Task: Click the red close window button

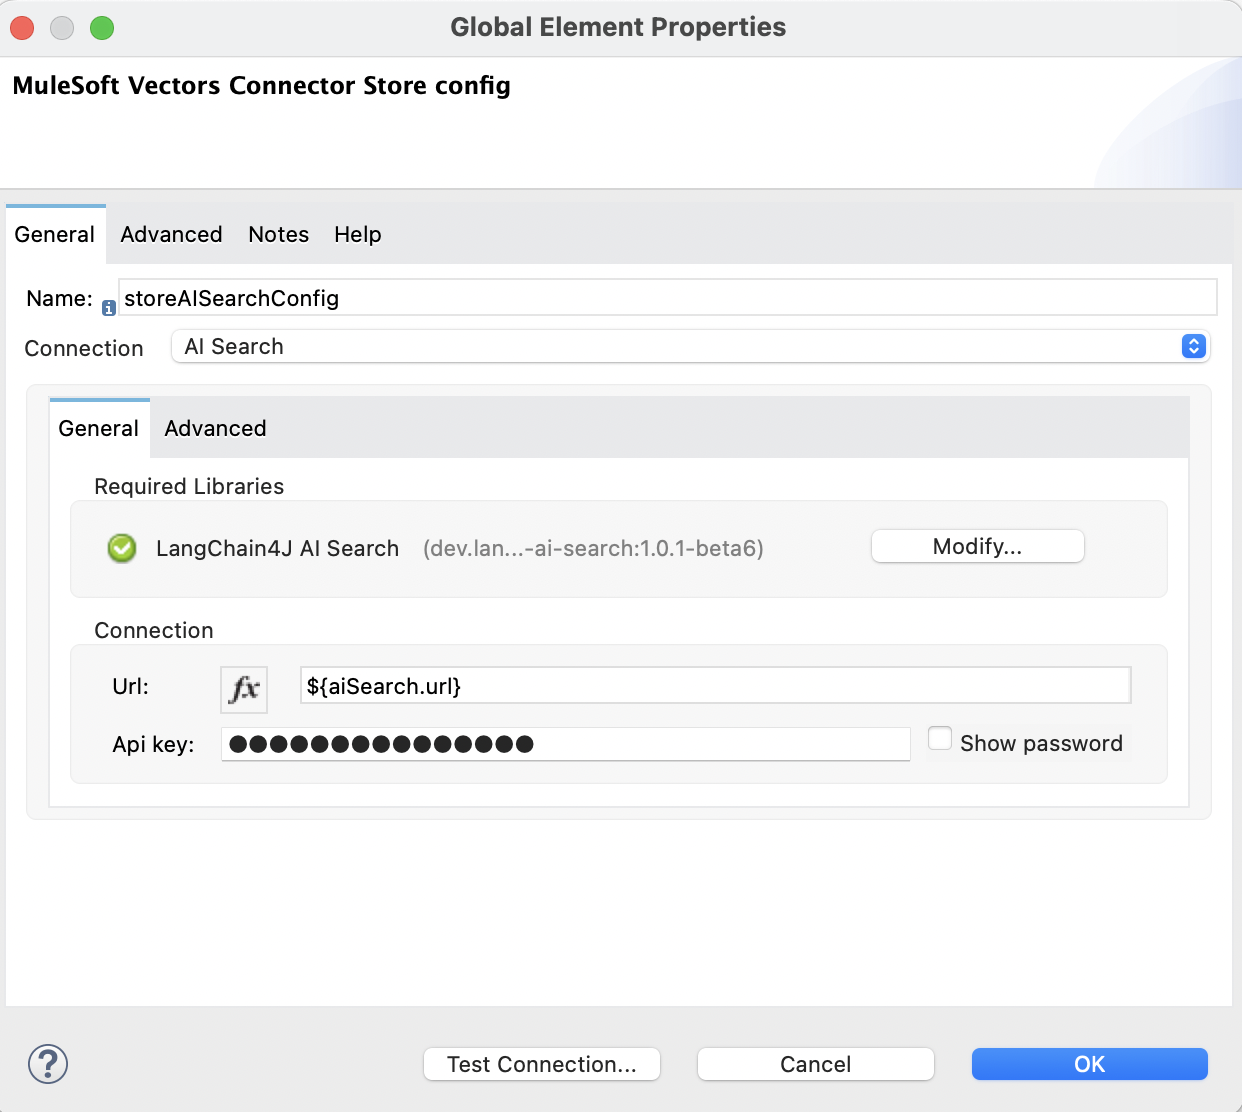Action: [22, 28]
